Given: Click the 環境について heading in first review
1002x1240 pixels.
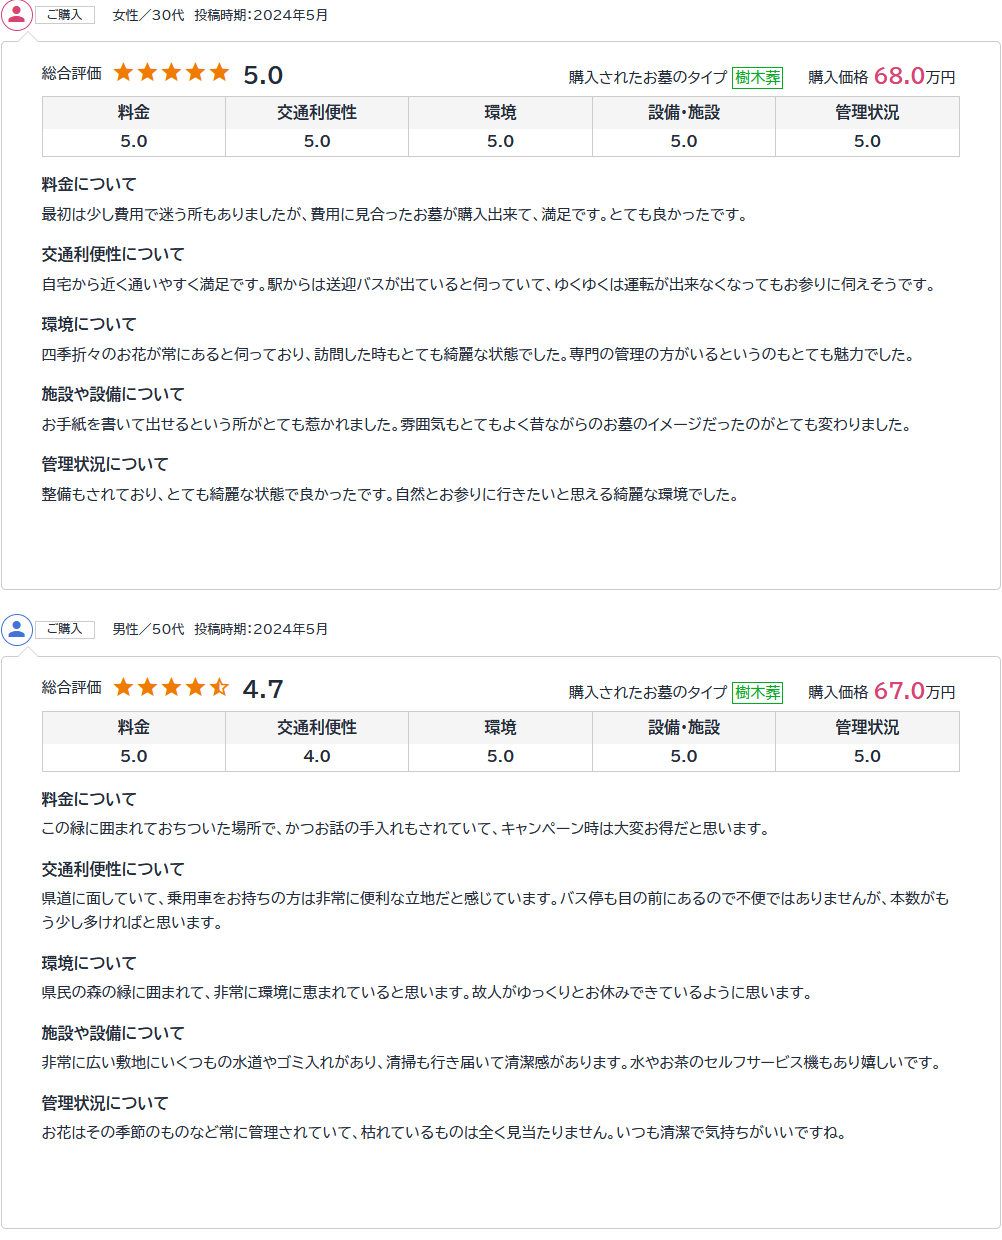Looking at the screenshot, I should pos(89,325).
